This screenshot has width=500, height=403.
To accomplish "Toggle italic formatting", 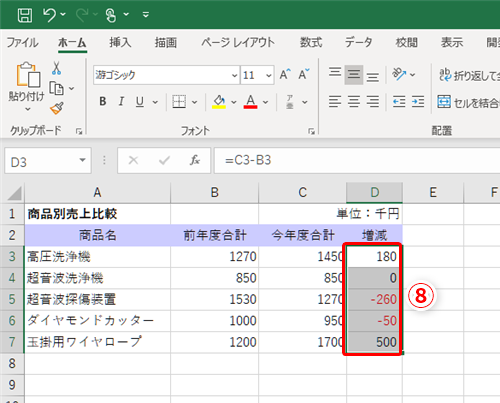I will (121, 101).
